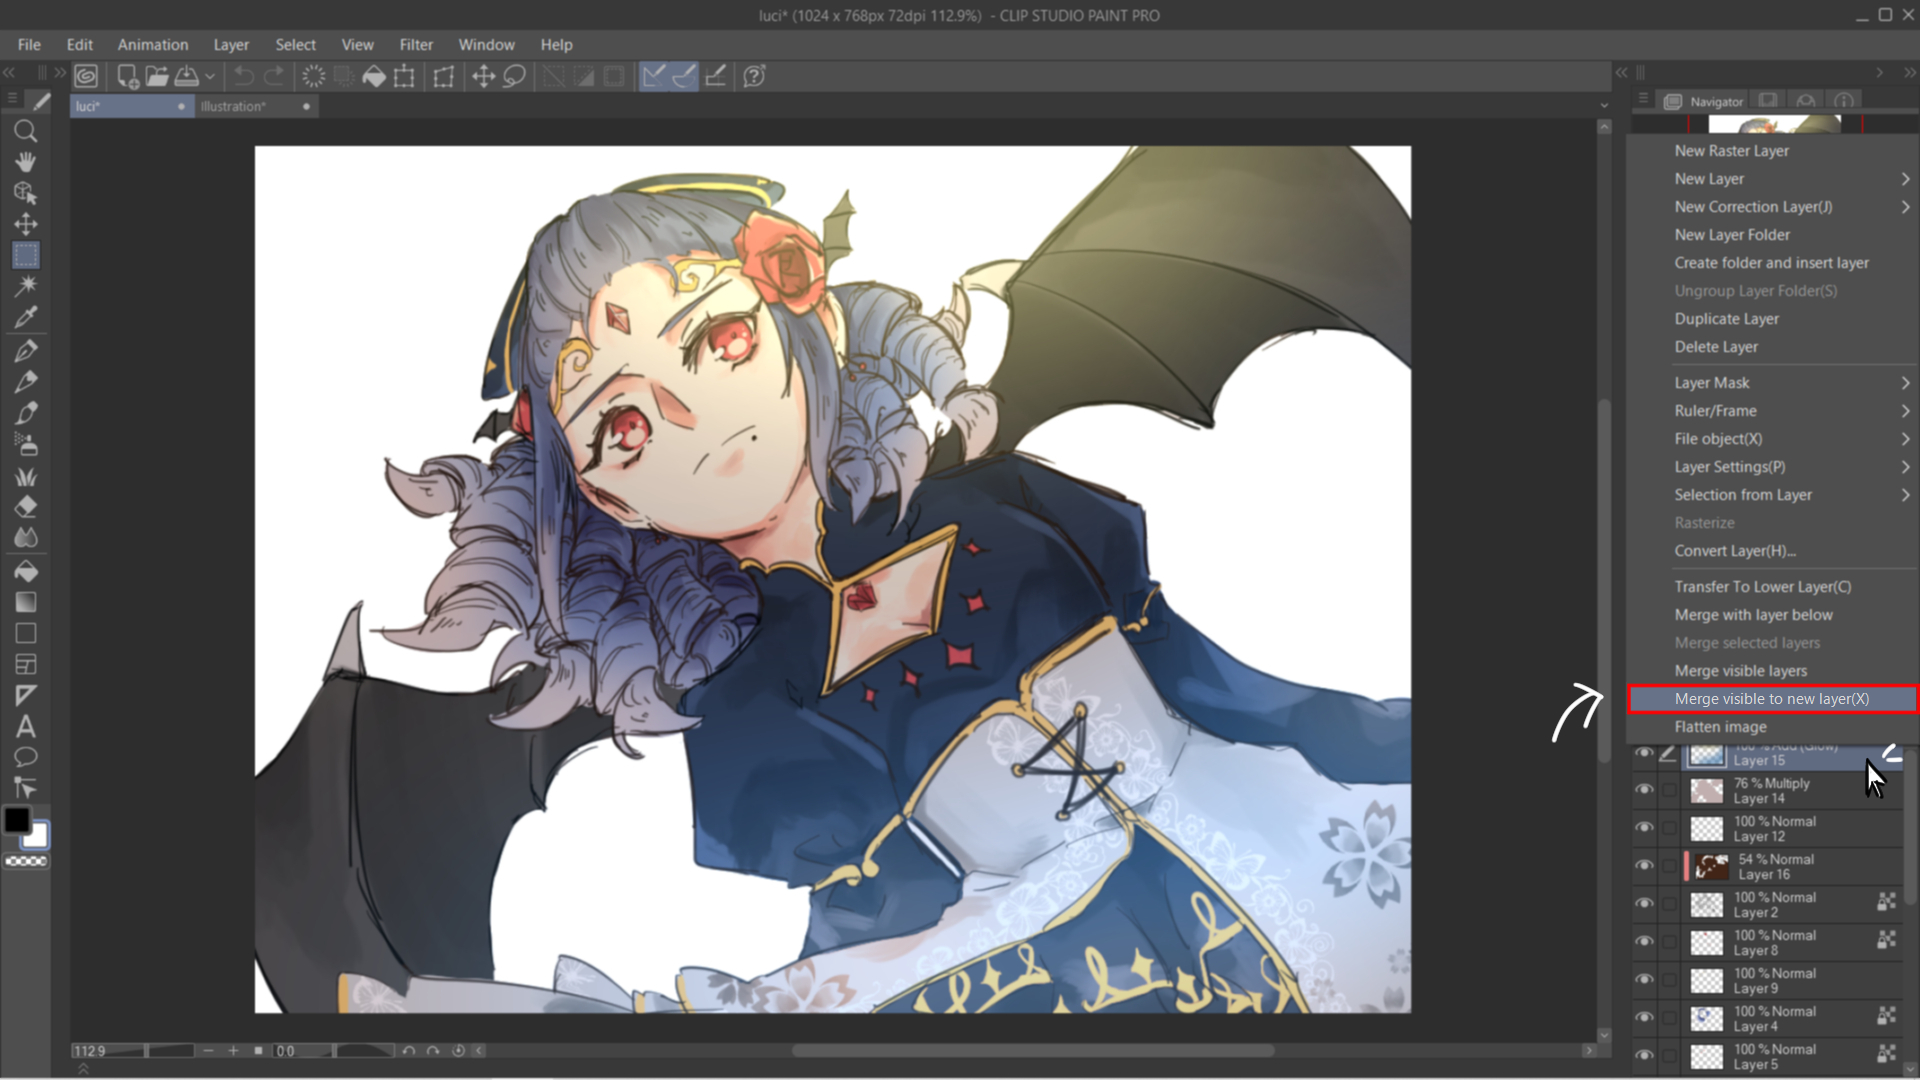Screen dimensions: 1920x1080
Task: Select the Zoom tool in the toolbar
Action: click(x=26, y=131)
